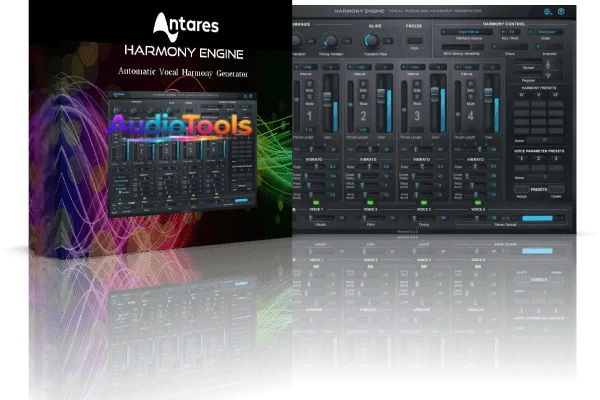Click the Voice 3 Pan slider
The image size is (600, 400).
421,149
